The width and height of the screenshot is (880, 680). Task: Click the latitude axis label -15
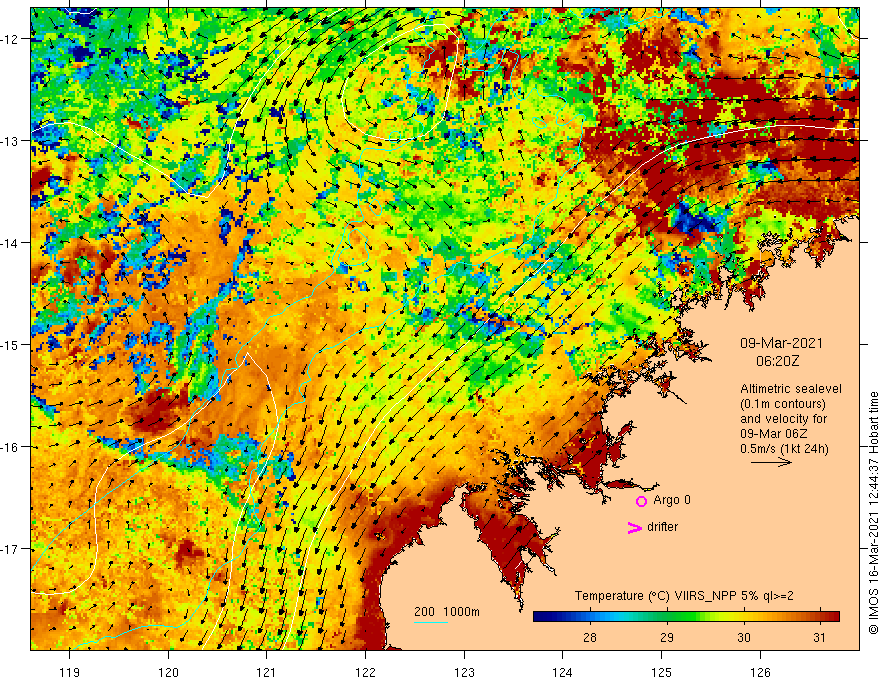click(10, 345)
